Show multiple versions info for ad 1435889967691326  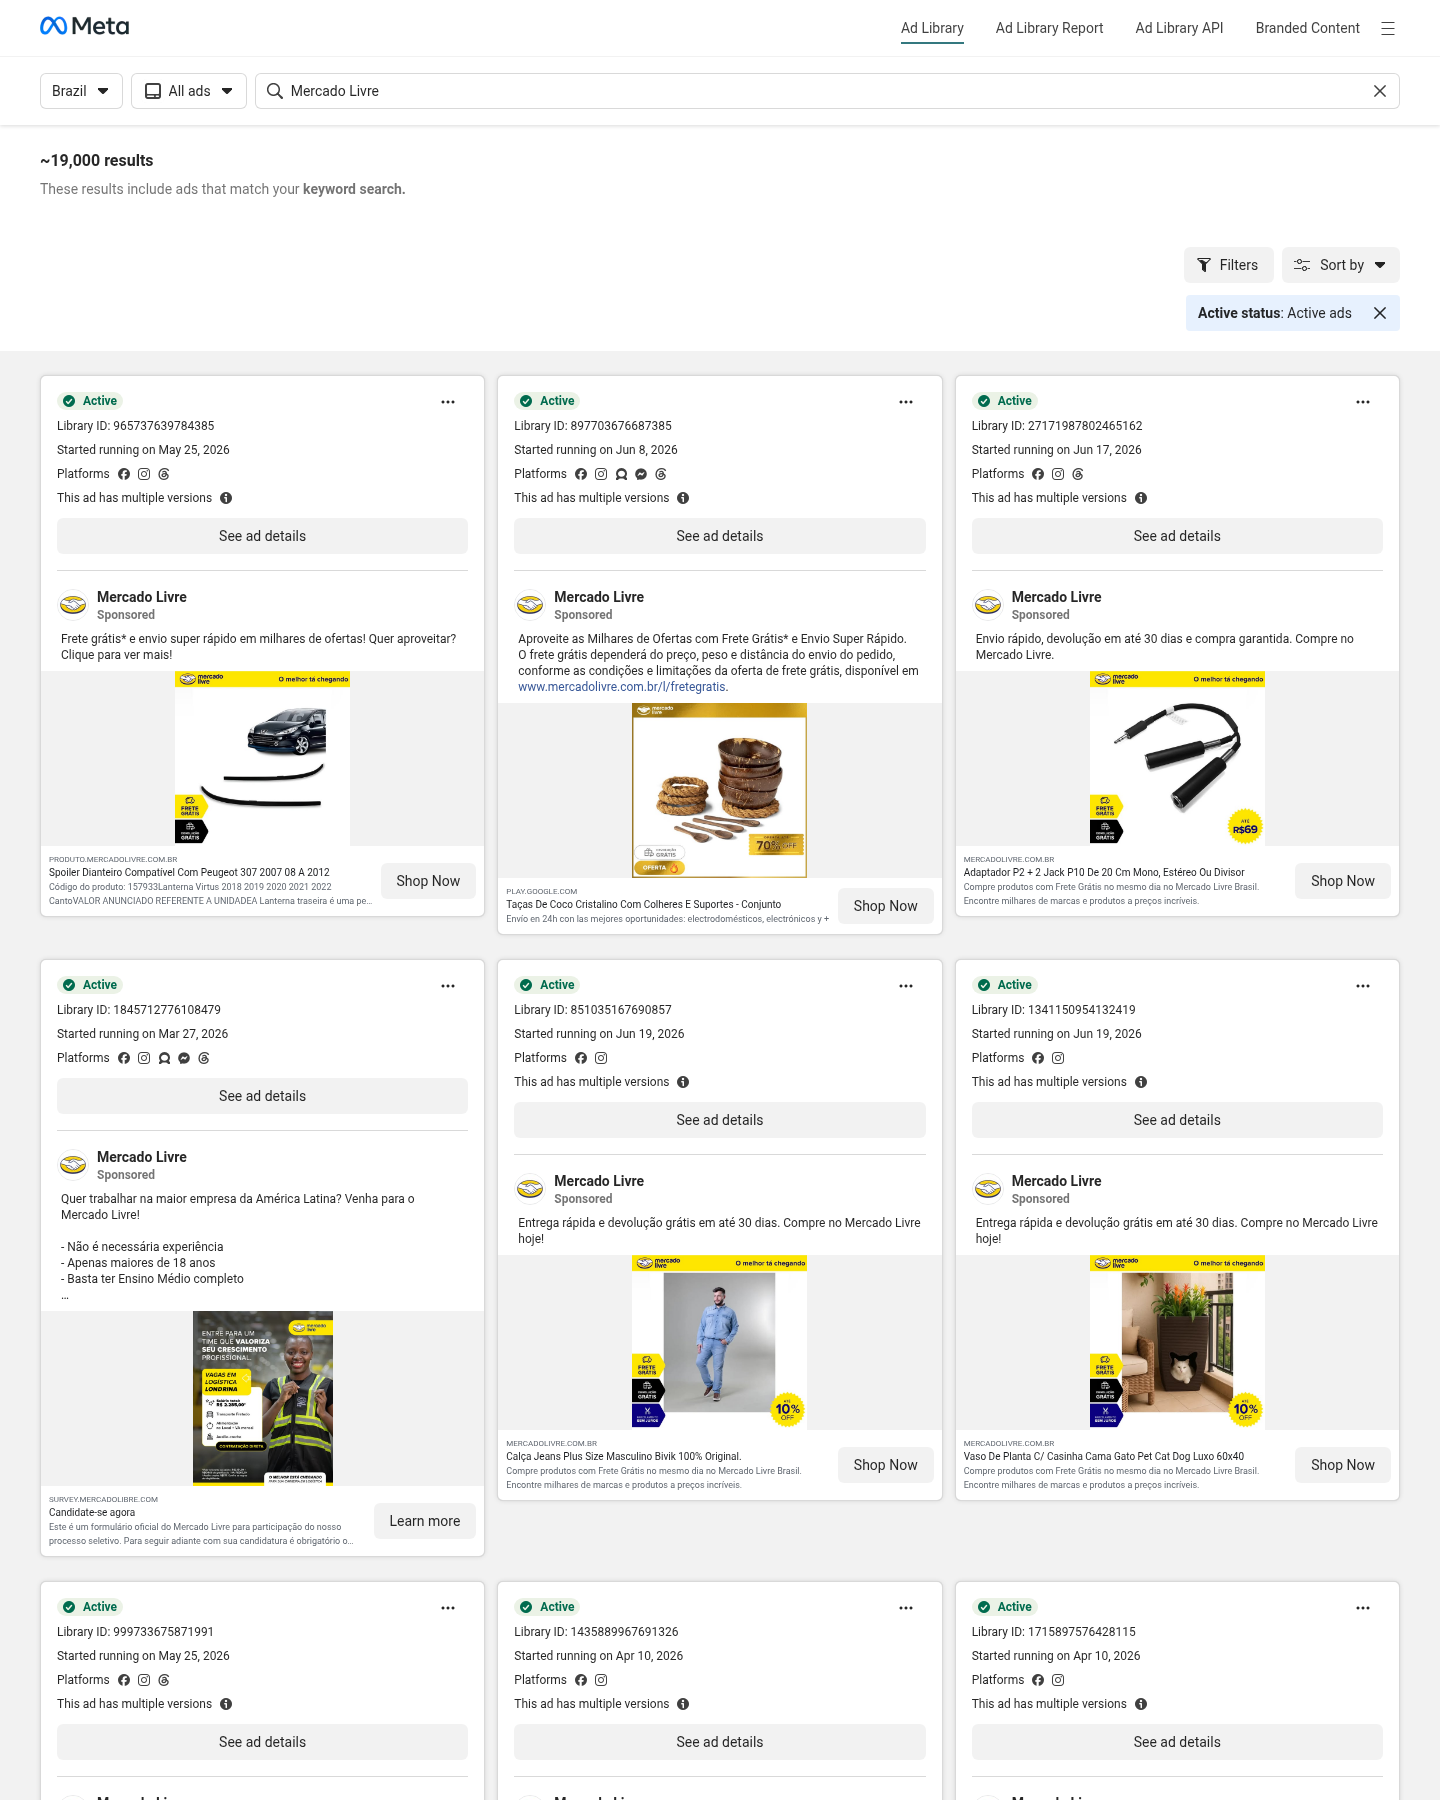pos(683,1704)
